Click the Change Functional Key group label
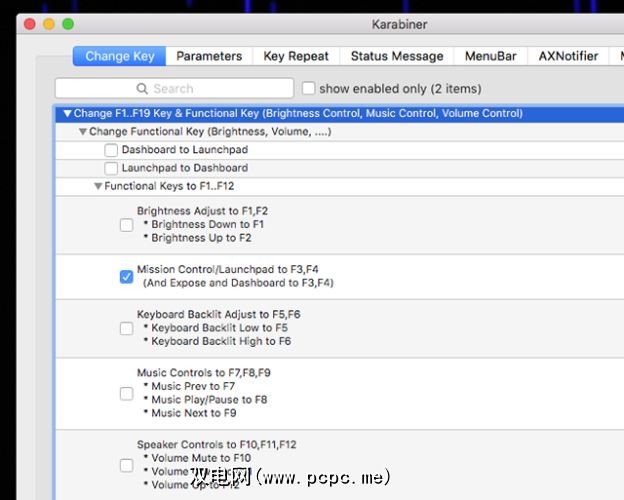Image resolution: width=624 pixels, height=500 pixels. [x=210, y=132]
